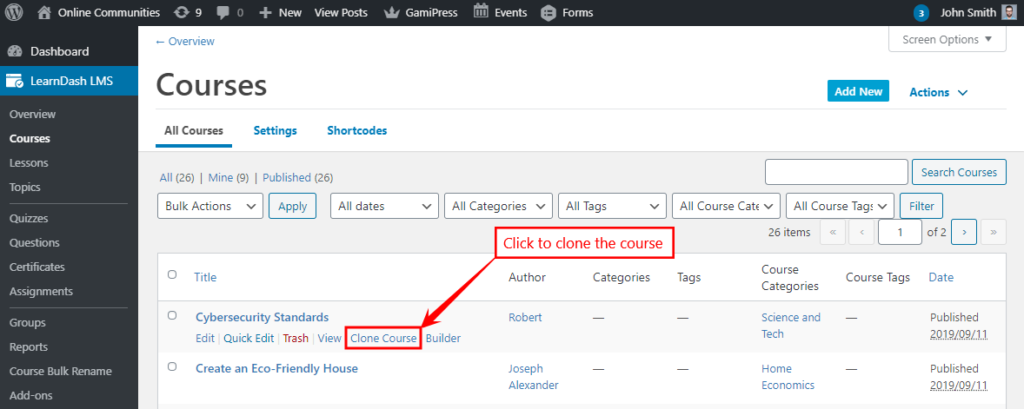Screen dimensions: 1024x409
Task: Click Quick Edit under Cybersecurity Standards
Action: 249,338
